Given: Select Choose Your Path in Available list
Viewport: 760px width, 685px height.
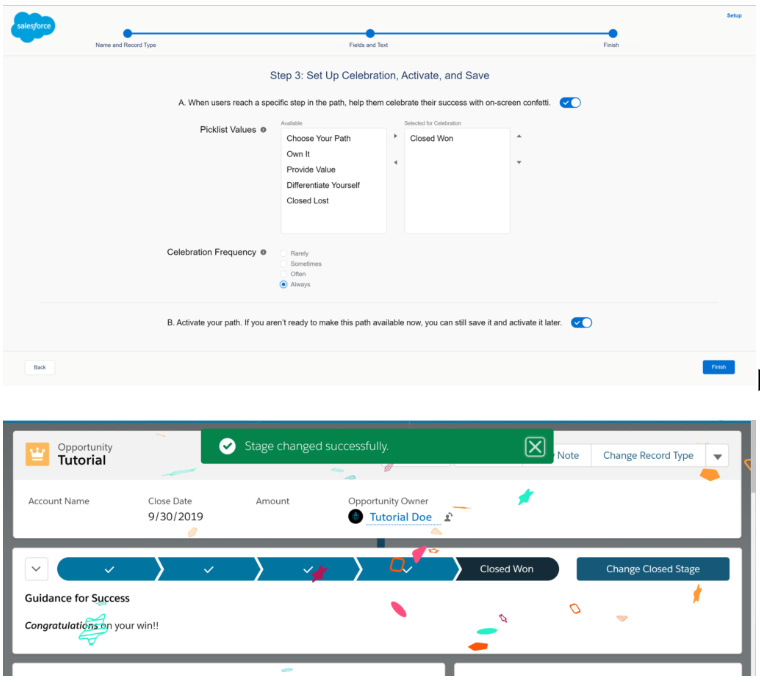Looking at the screenshot, I should (318, 138).
